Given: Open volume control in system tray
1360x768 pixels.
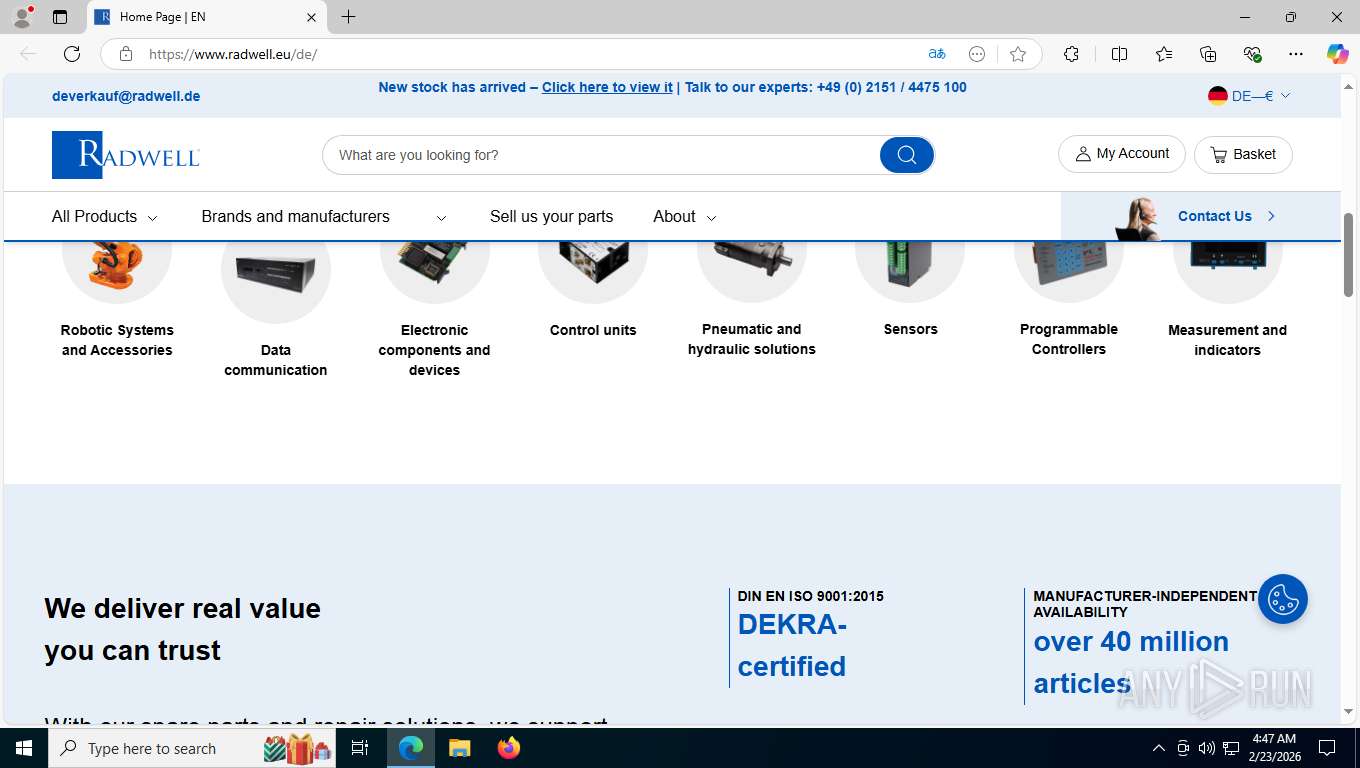Looking at the screenshot, I should [x=1206, y=748].
